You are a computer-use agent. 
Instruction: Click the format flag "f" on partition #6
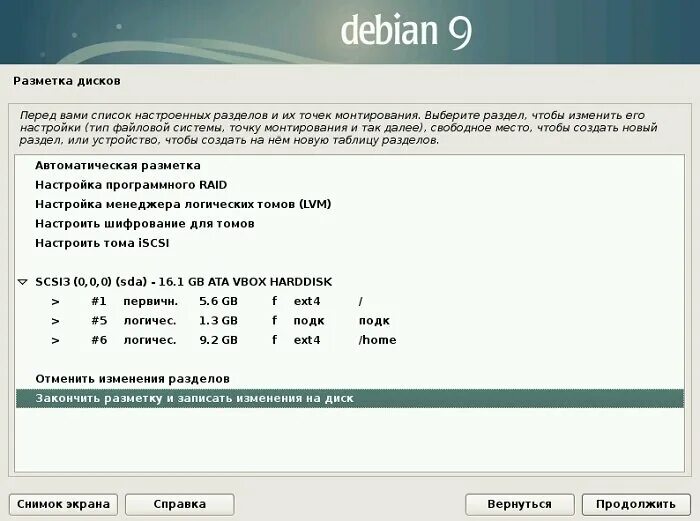coord(274,340)
